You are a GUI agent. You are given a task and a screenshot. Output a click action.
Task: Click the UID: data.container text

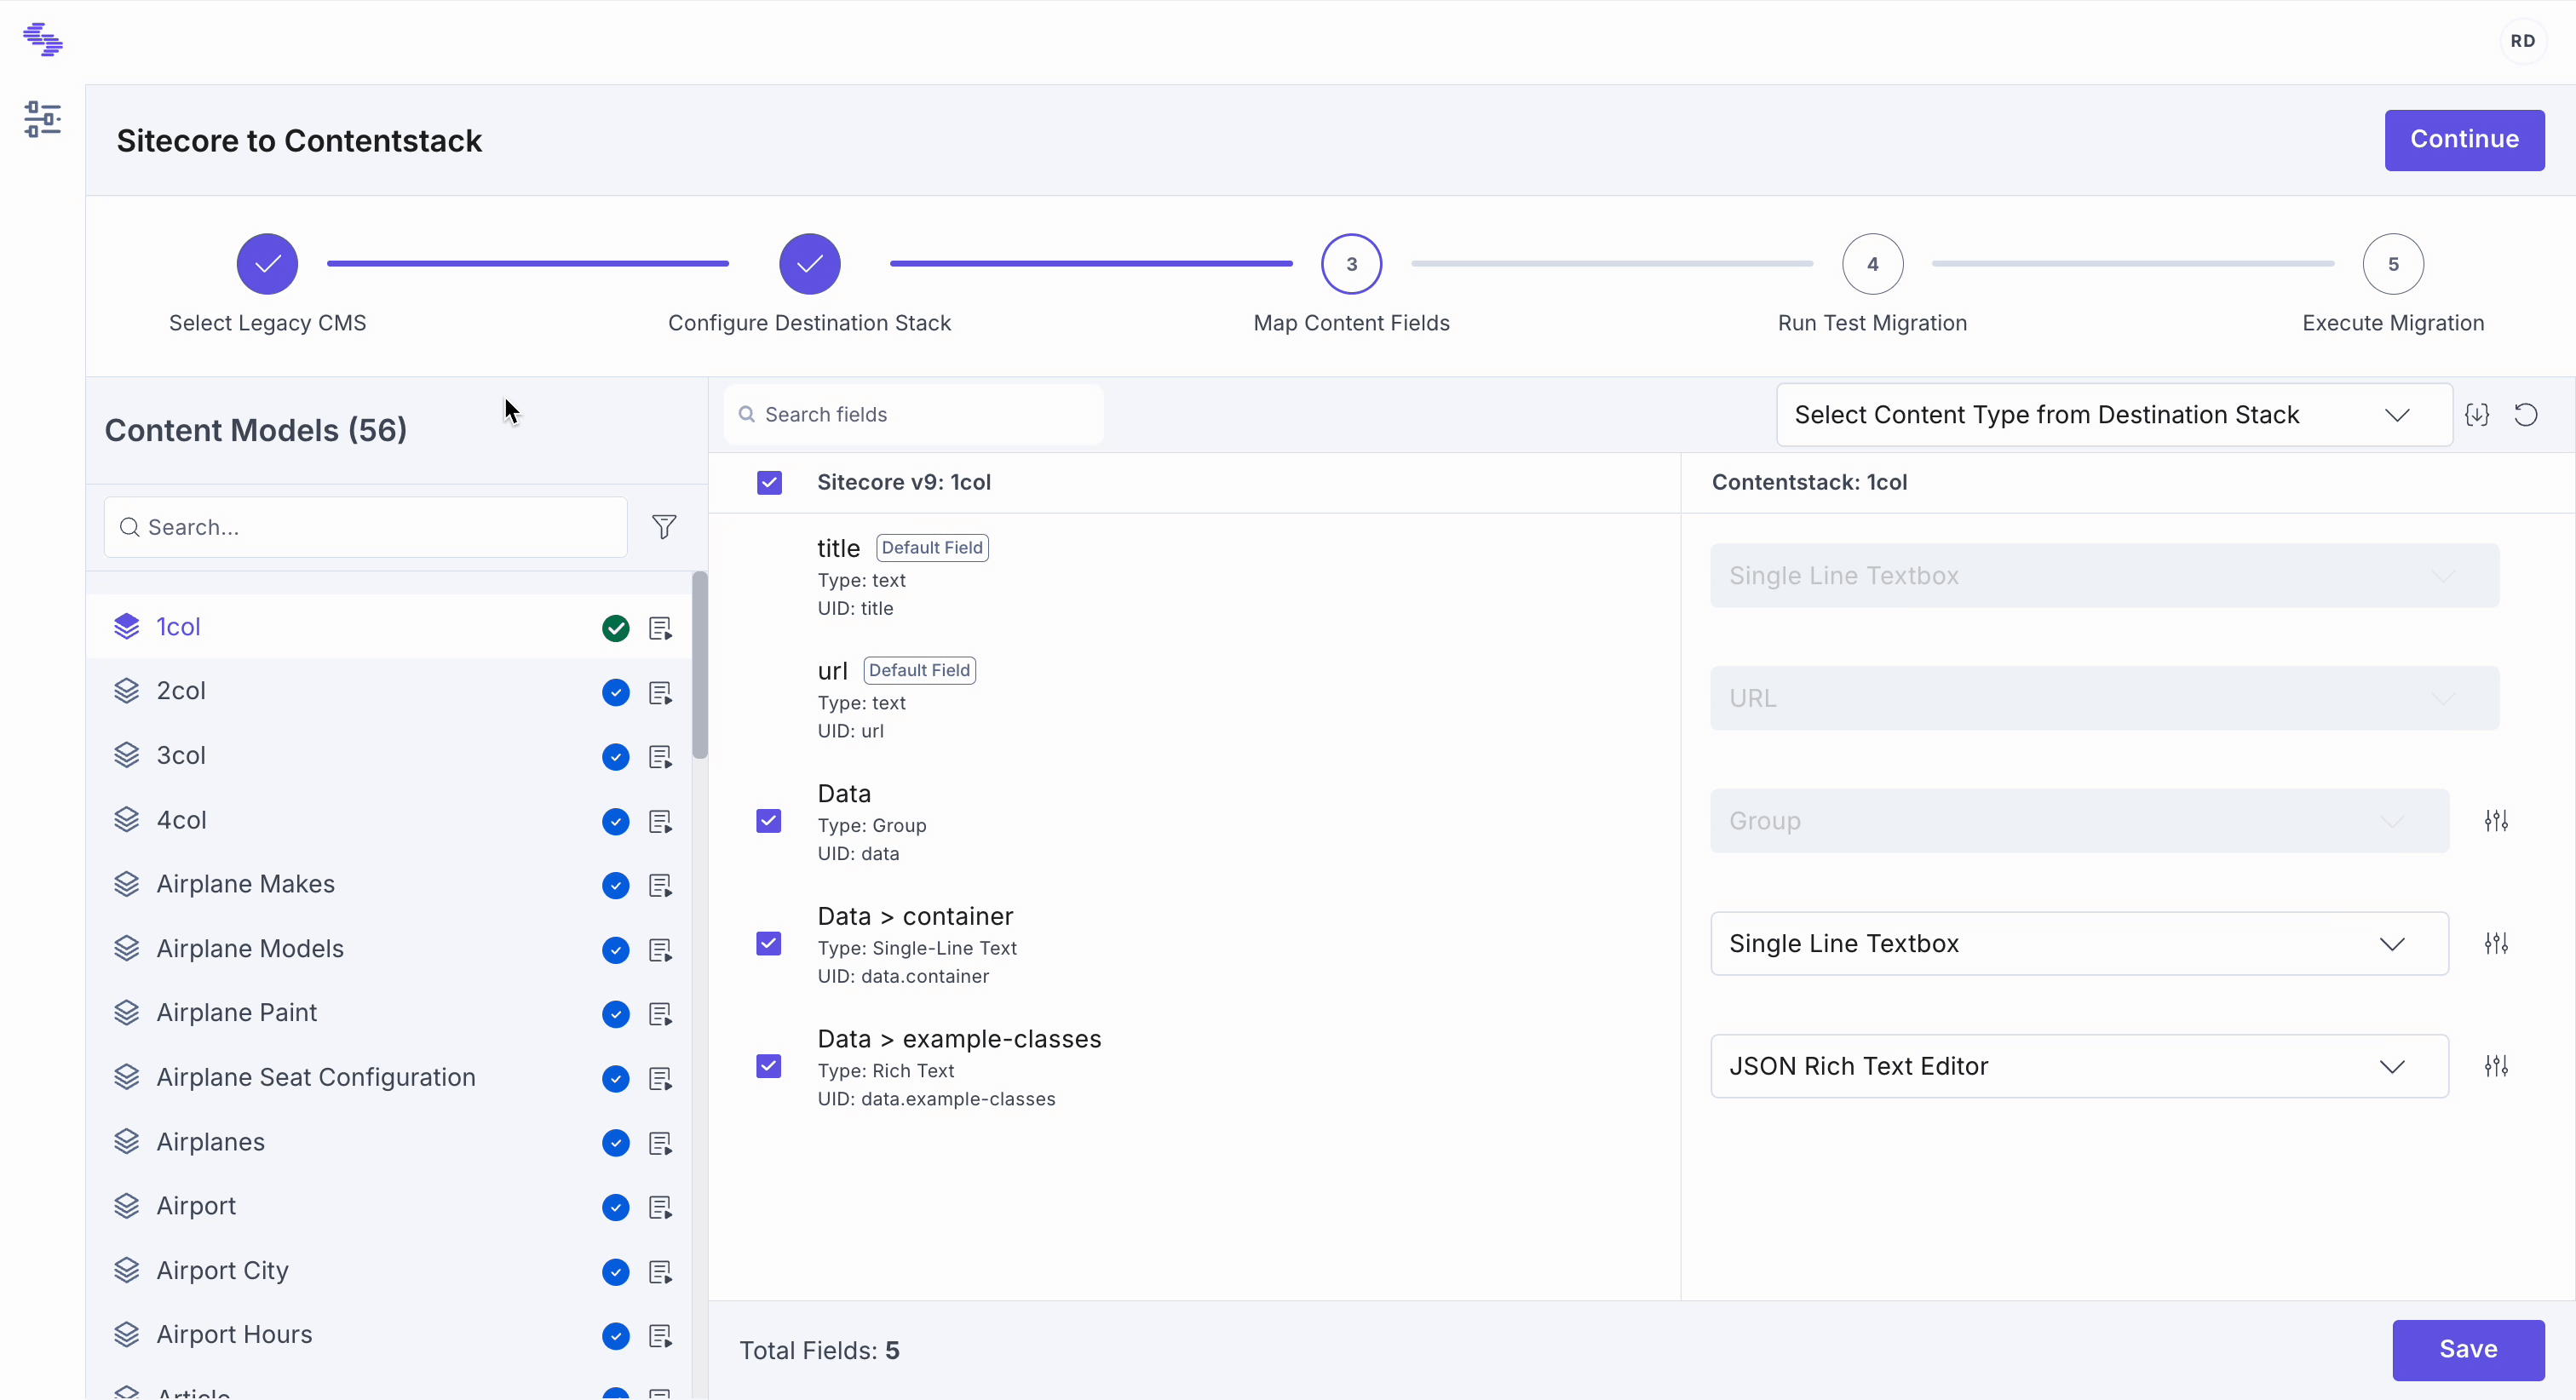click(x=903, y=976)
